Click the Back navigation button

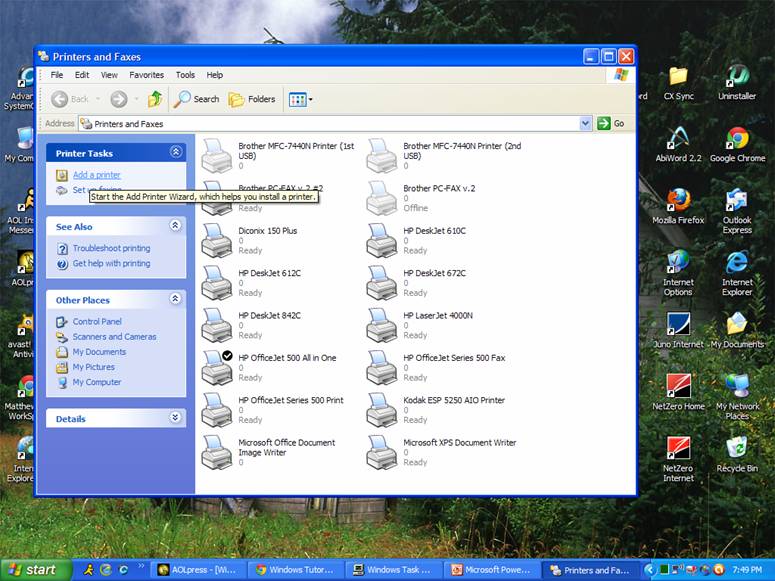70,99
